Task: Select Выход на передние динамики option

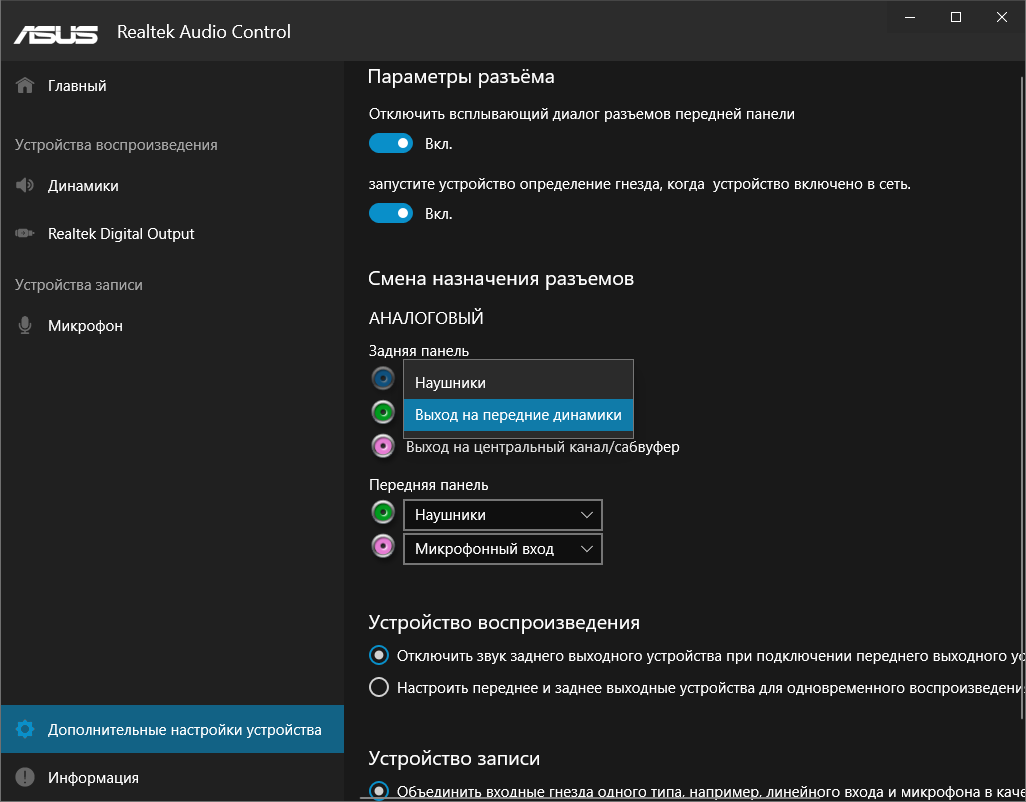Action: pyautogui.click(x=518, y=415)
